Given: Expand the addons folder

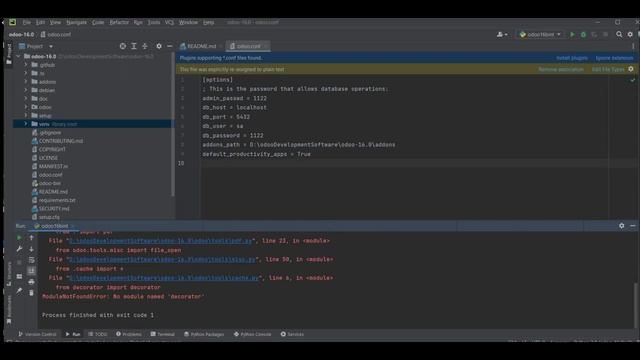Looking at the screenshot, I should pos(26,82).
